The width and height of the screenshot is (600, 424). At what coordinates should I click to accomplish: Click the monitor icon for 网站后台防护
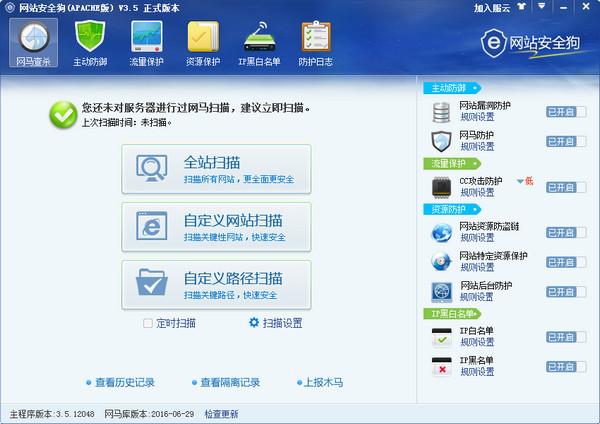click(441, 292)
